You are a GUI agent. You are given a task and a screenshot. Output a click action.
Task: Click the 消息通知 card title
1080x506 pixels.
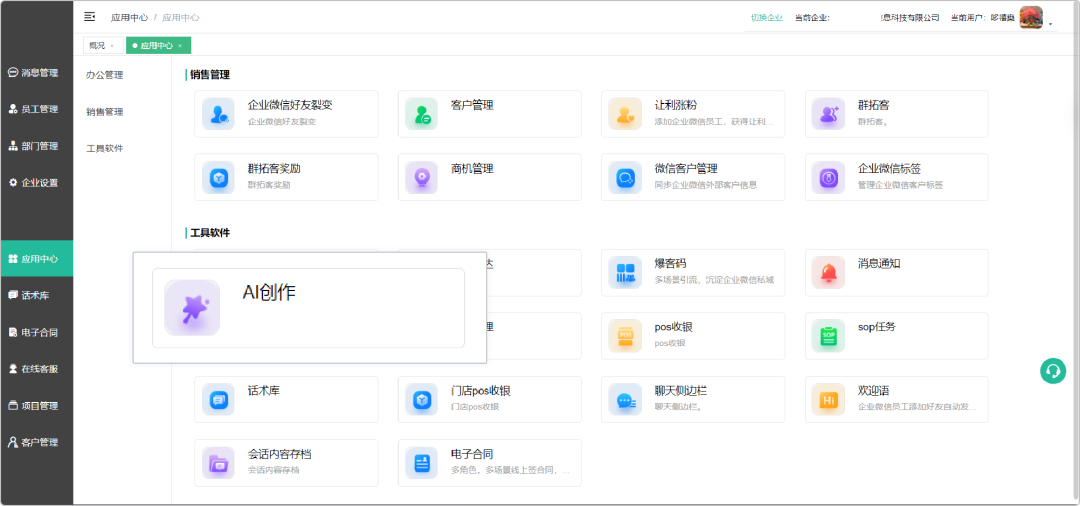click(x=879, y=264)
